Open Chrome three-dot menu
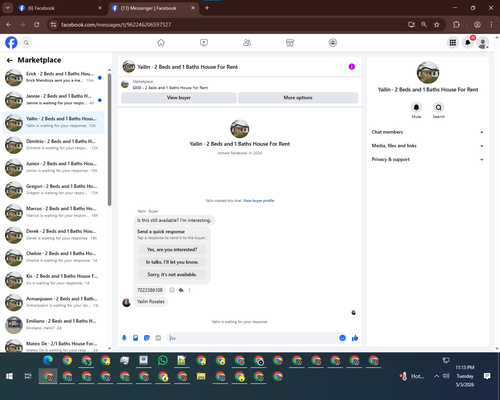This screenshot has width=500, height=400. [x=491, y=24]
